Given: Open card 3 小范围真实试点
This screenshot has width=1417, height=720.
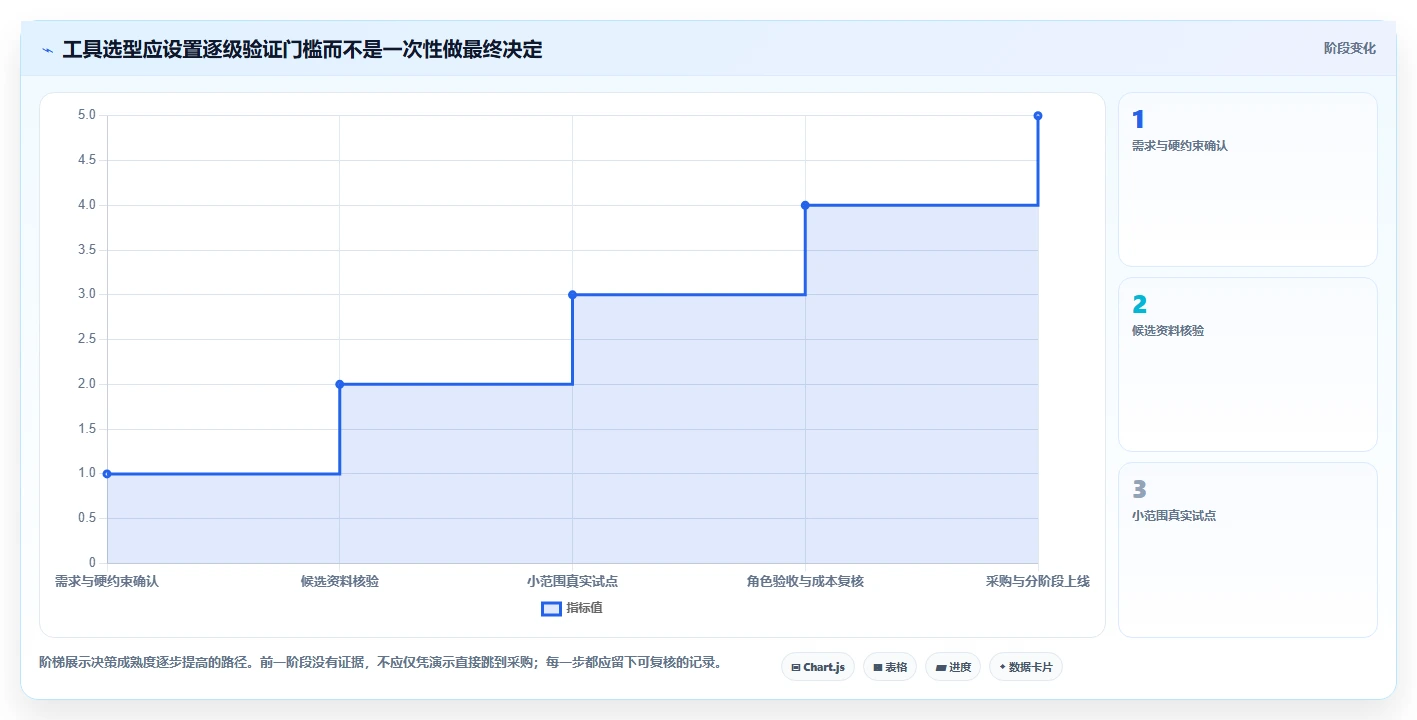Looking at the screenshot, I should coord(1247,550).
